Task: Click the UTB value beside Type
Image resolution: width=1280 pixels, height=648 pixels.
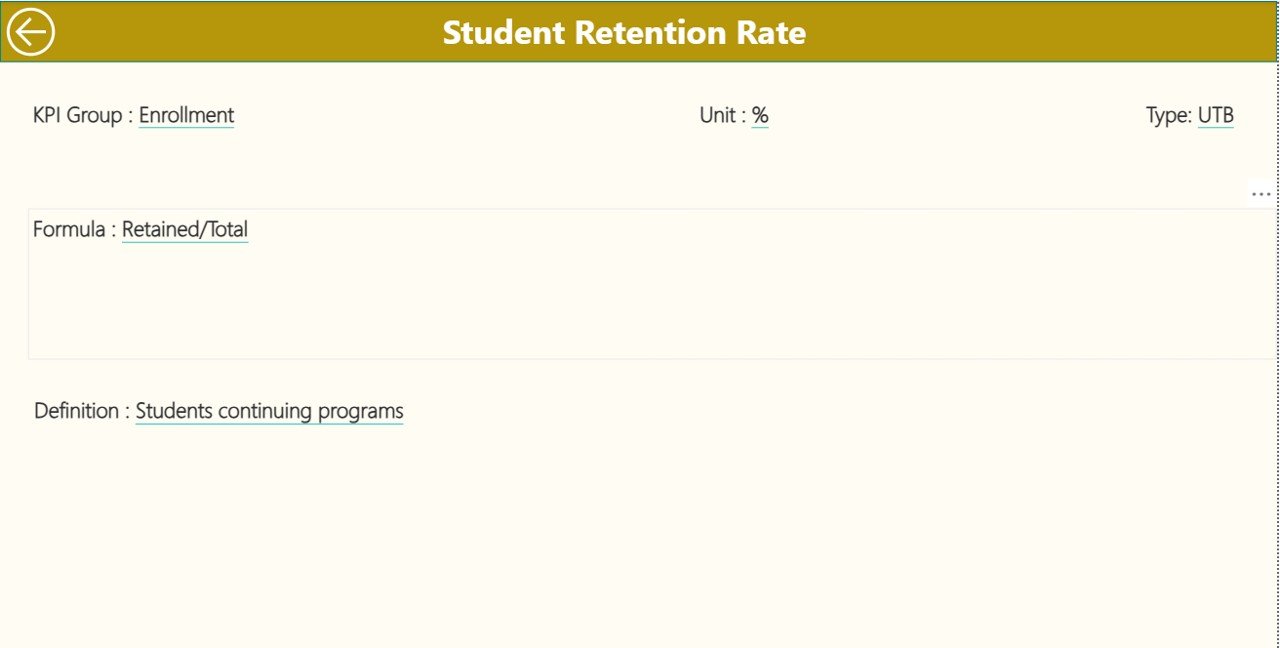Action: pos(1216,115)
